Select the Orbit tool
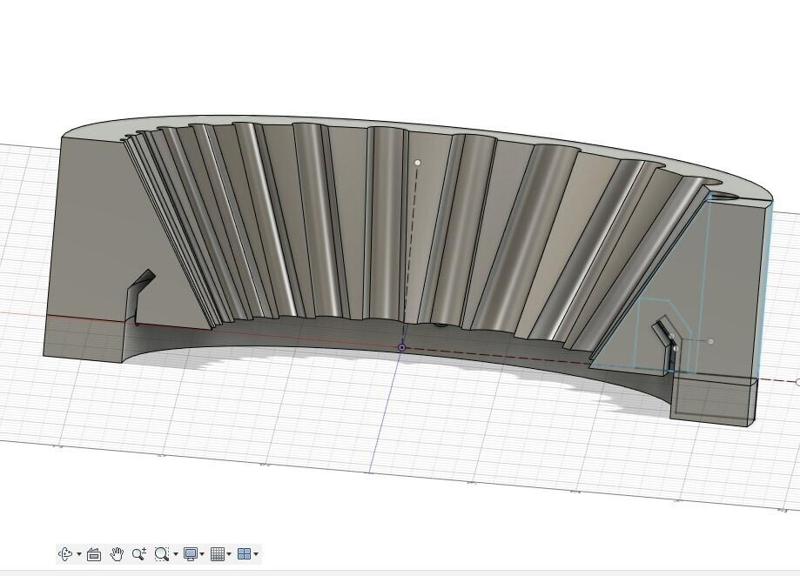 [x=66, y=554]
